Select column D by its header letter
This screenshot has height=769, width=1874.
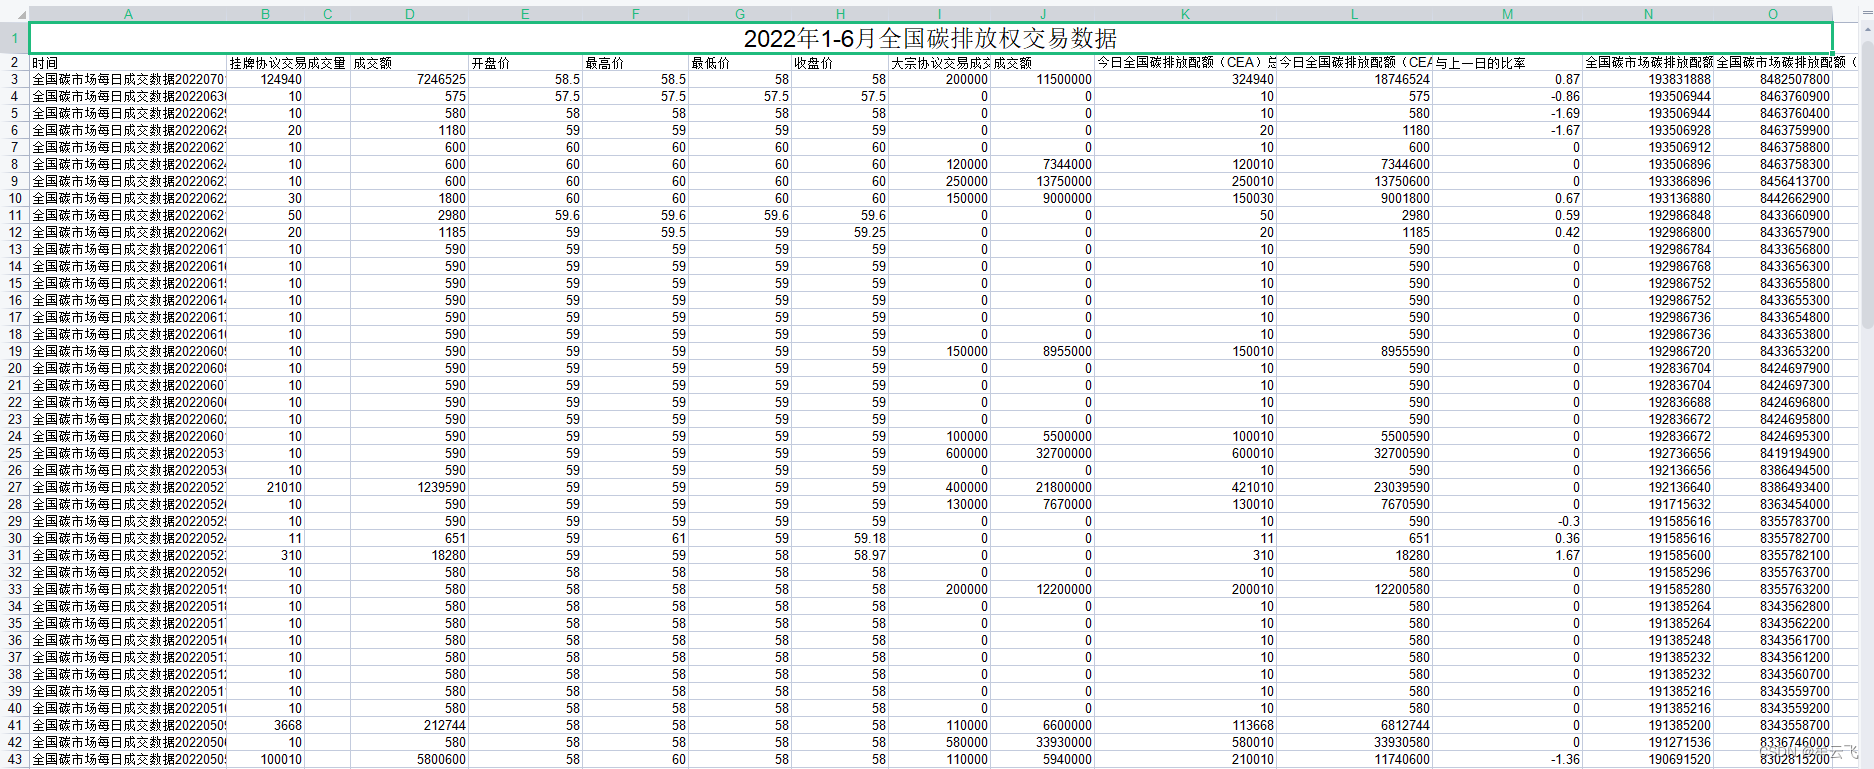(410, 14)
